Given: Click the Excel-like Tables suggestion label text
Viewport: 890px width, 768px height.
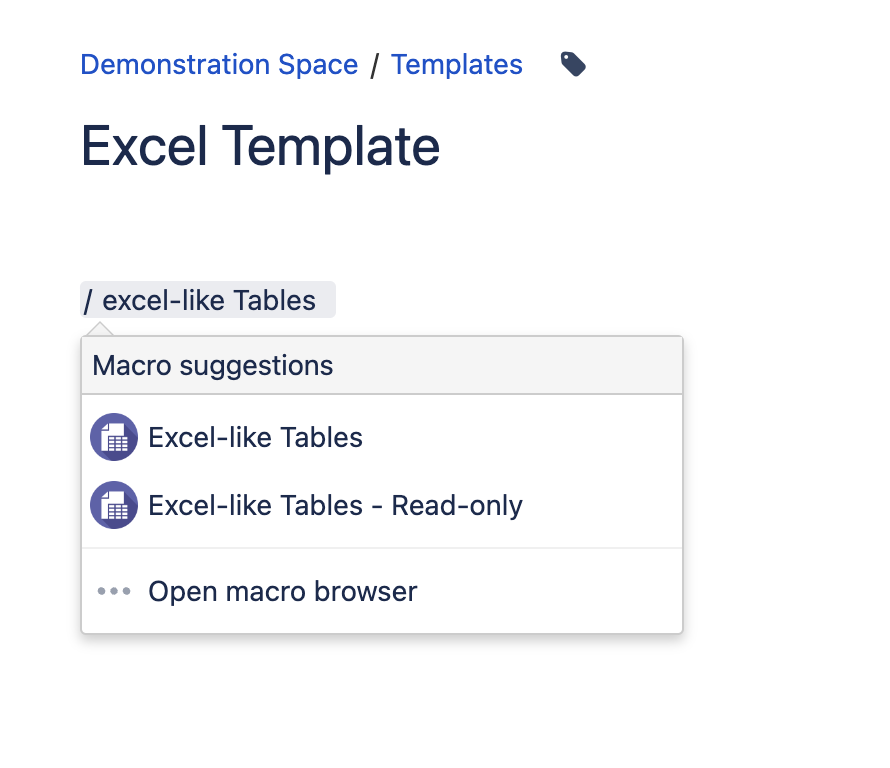Looking at the screenshot, I should click(x=255, y=437).
